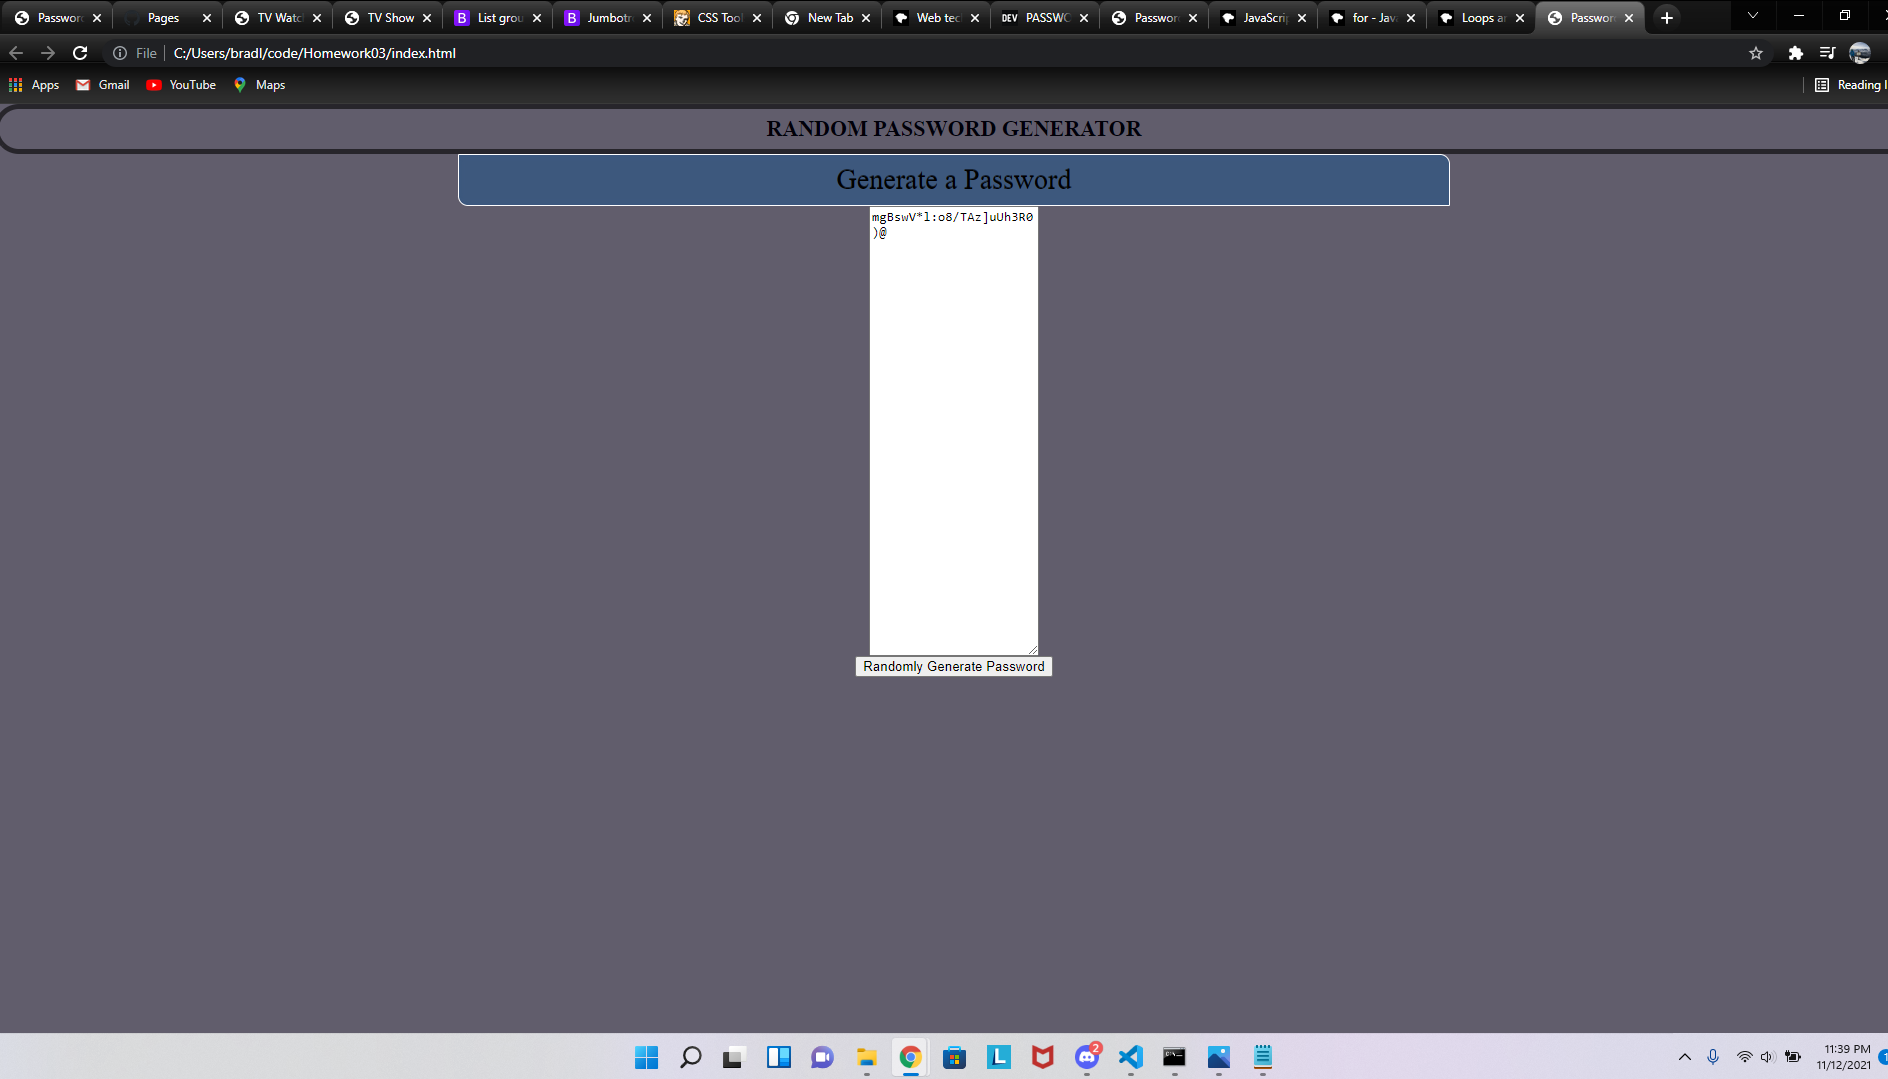Open Windows Search from the taskbar
1888x1079 pixels.
pyautogui.click(x=691, y=1057)
